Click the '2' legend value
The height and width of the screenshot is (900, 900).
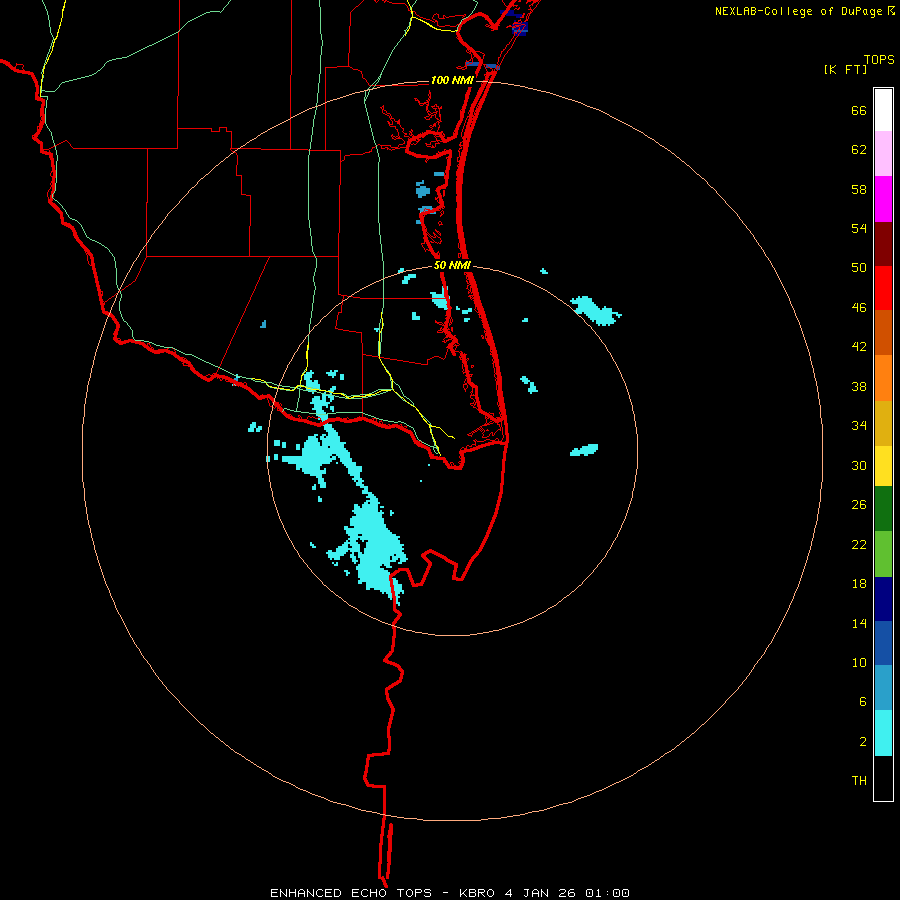tap(862, 741)
